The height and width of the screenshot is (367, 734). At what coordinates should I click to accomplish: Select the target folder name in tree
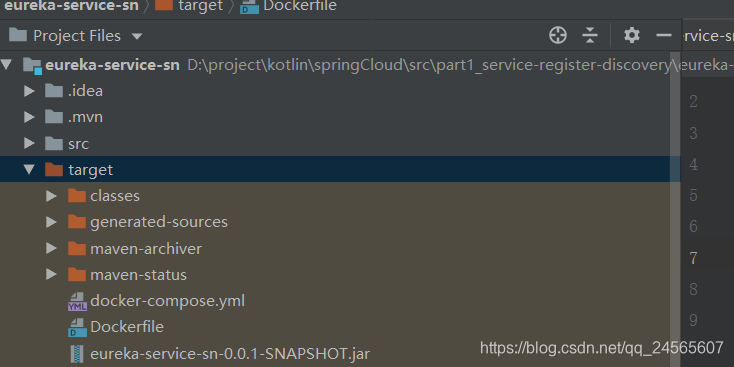point(90,170)
